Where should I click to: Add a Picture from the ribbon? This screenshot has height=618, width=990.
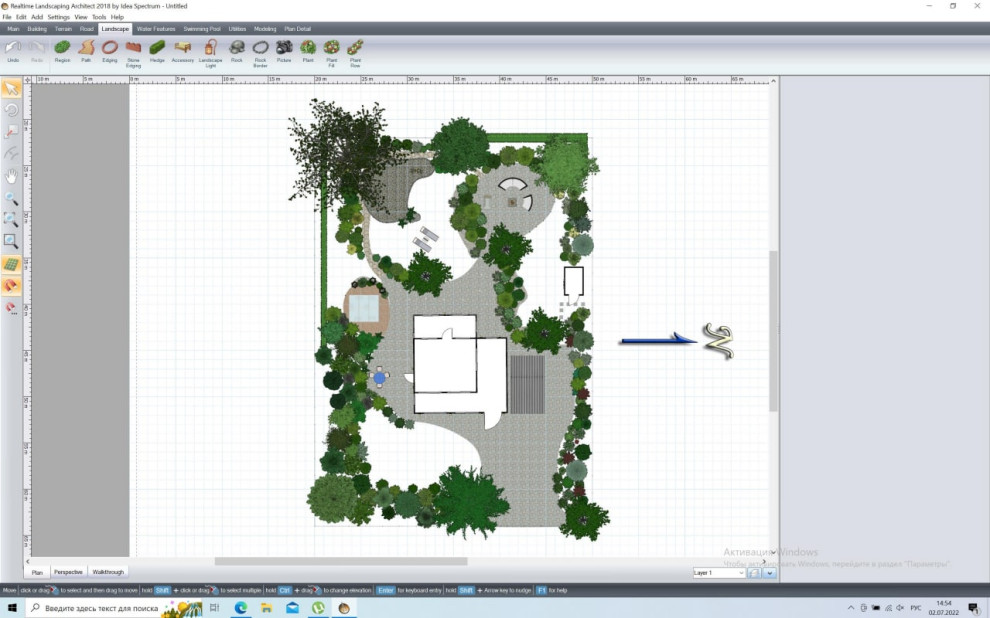(x=284, y=50)
